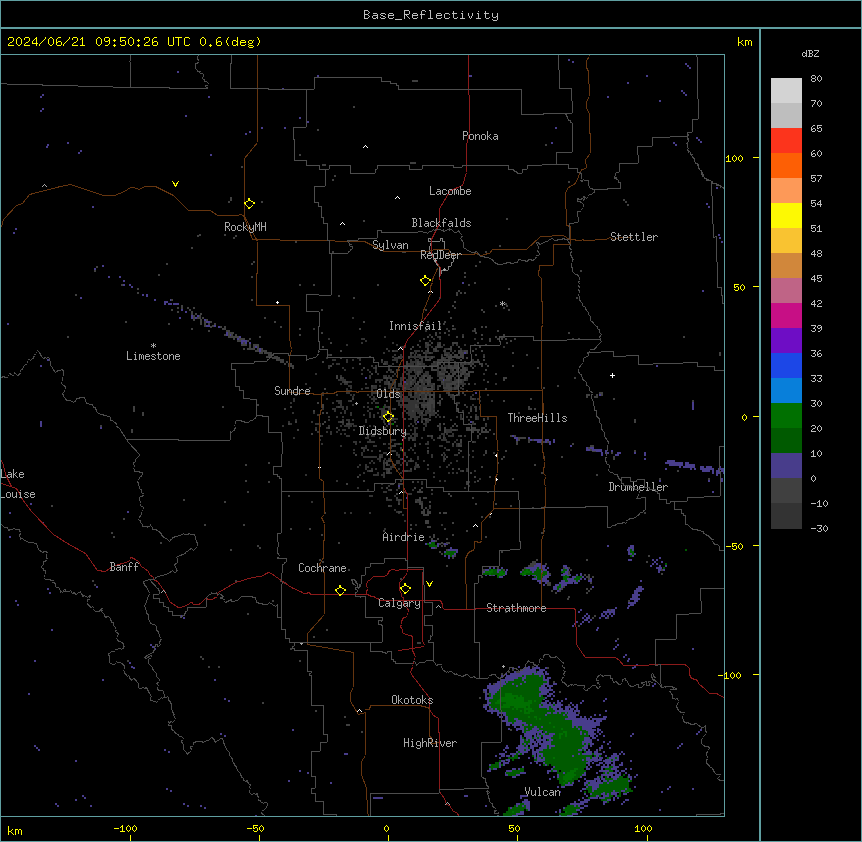
Task: Click the Drumheller town label
Action: click(638, 487)
